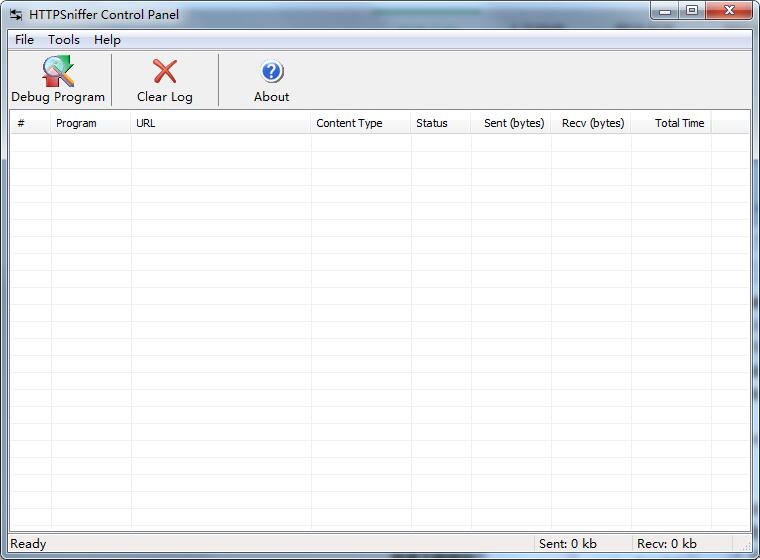The height and width of the screenshot is (560, 760).
Task: Click the red X Clear Log icon
Action: pyautogui.click(x=165, y=72)
